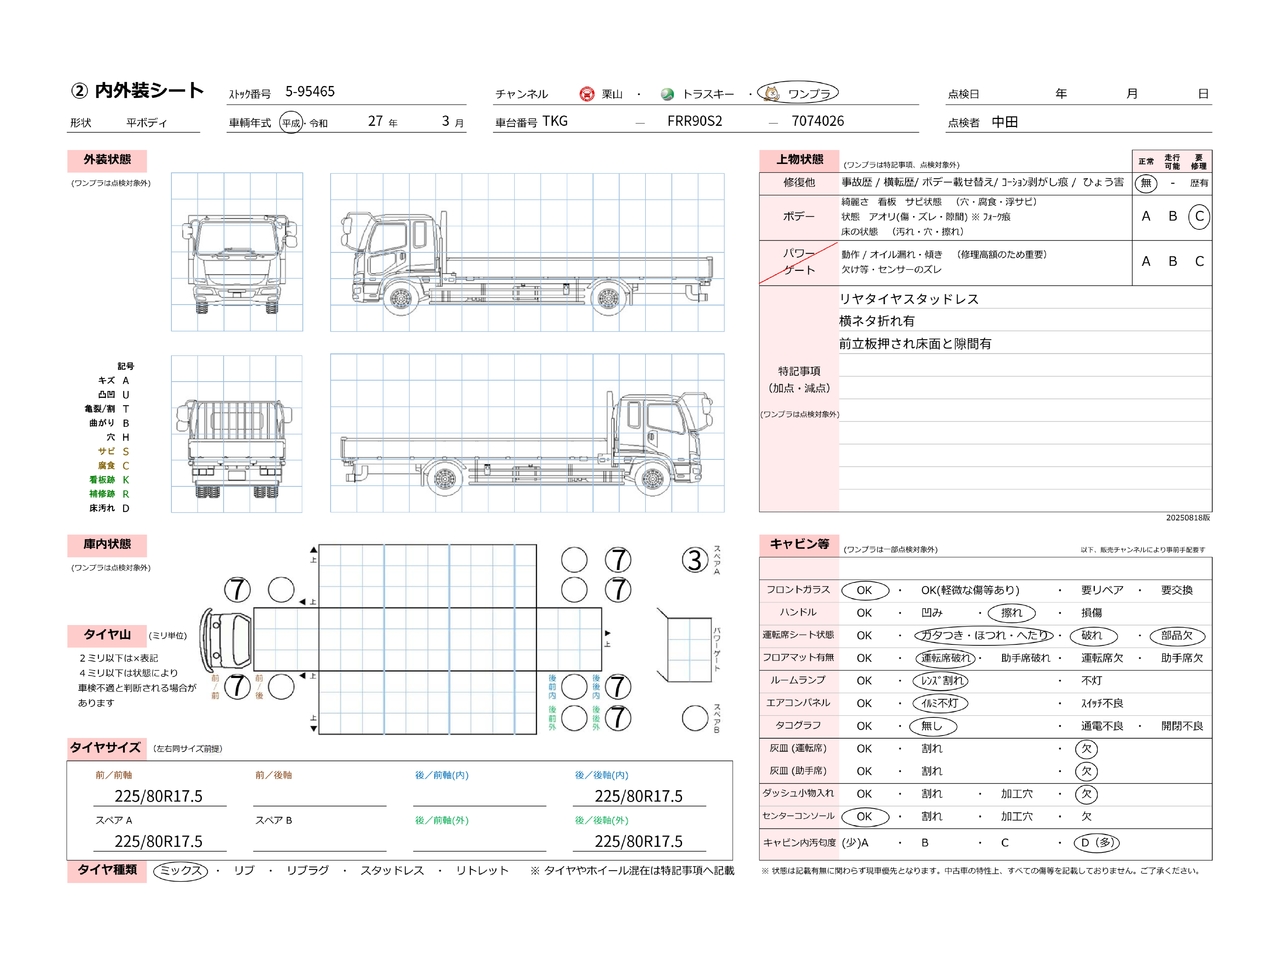This screenshot has width=1280, height=960.
Task: Choose OK for フロントガラス
Action: point(864,590)
